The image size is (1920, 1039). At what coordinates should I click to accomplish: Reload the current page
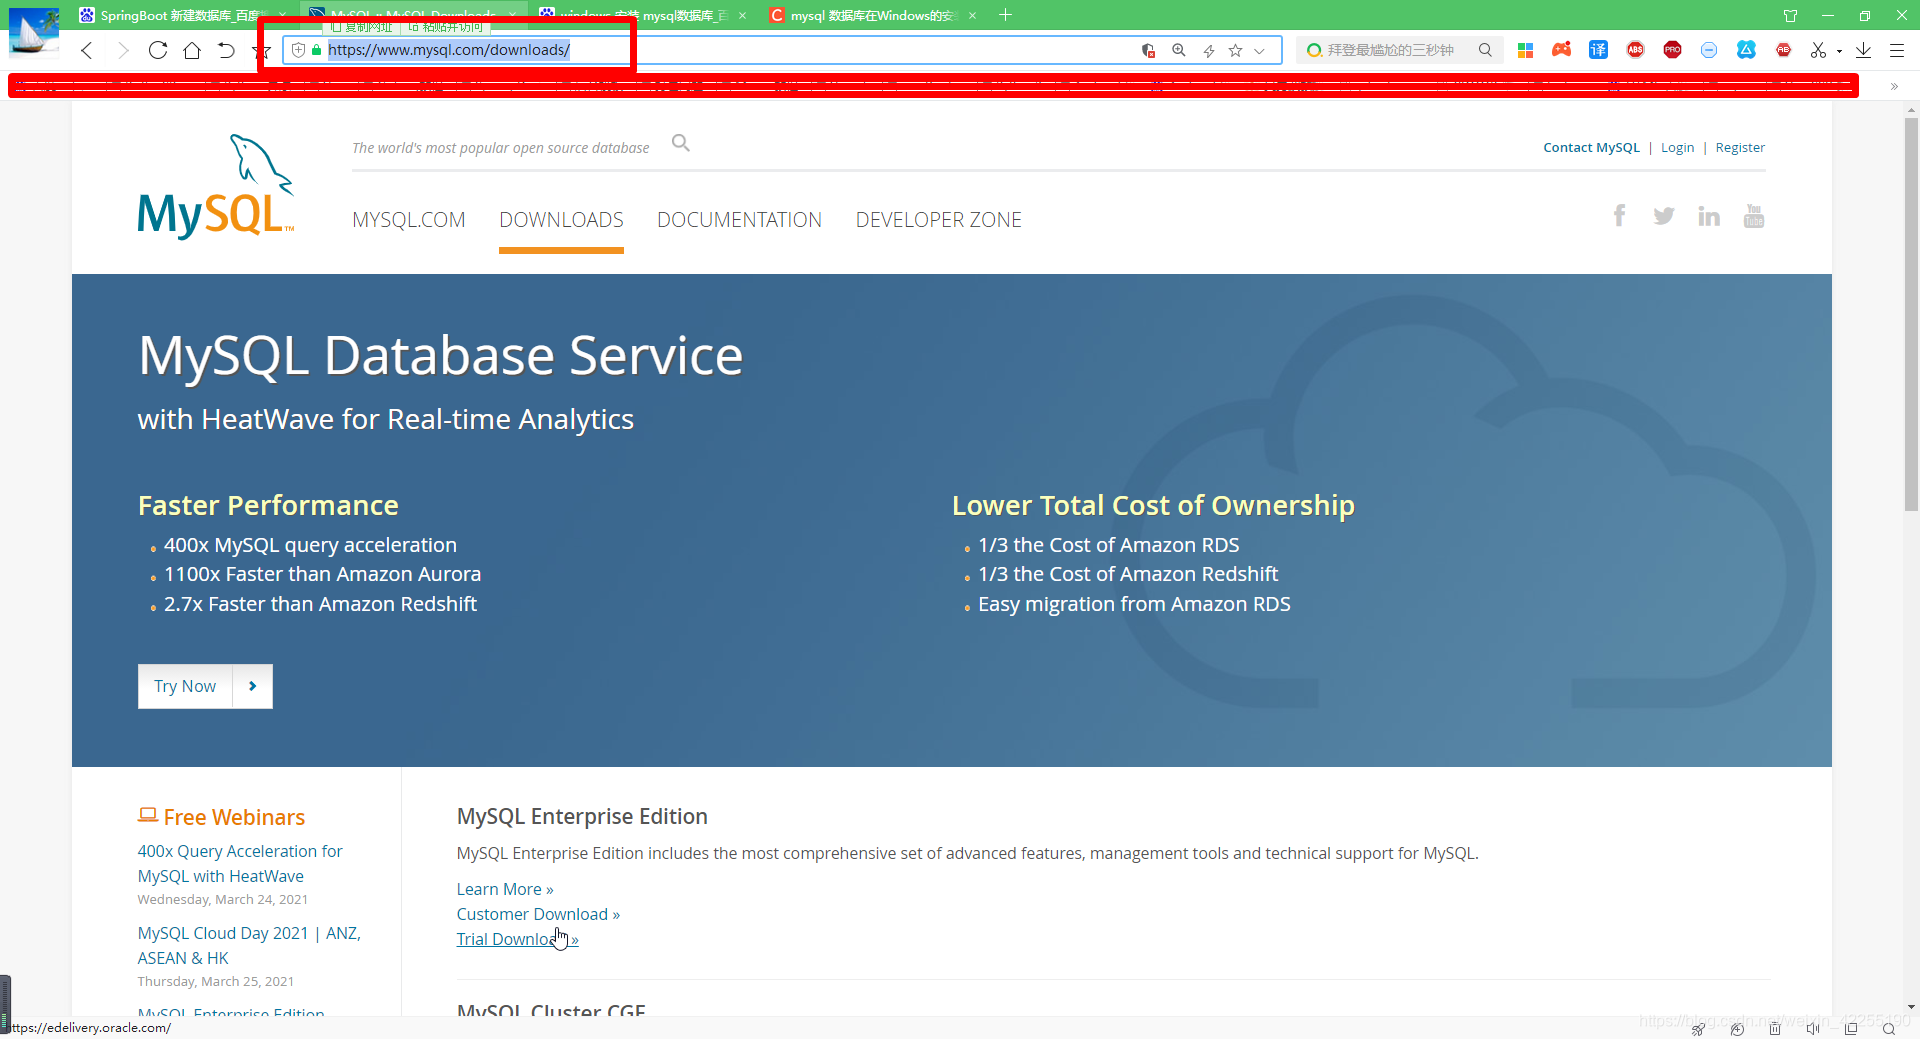158,50
